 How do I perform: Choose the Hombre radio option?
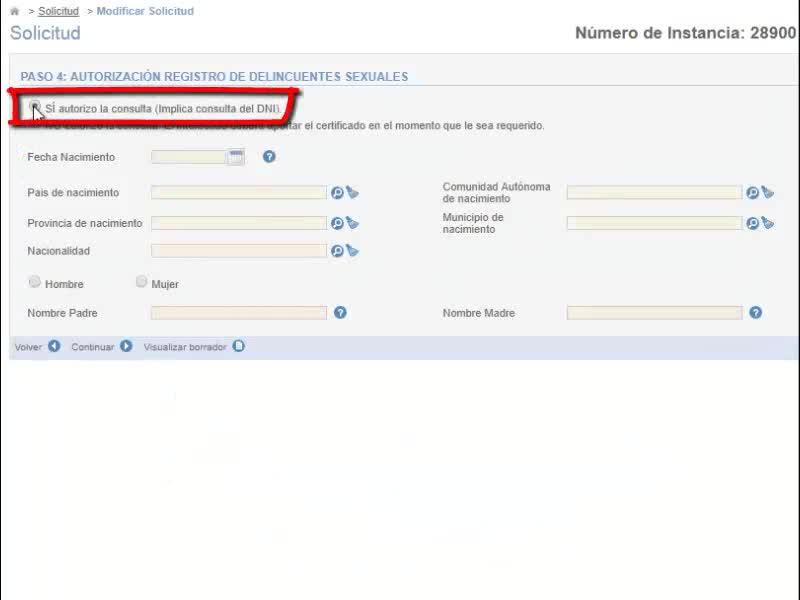coord(35,282)
